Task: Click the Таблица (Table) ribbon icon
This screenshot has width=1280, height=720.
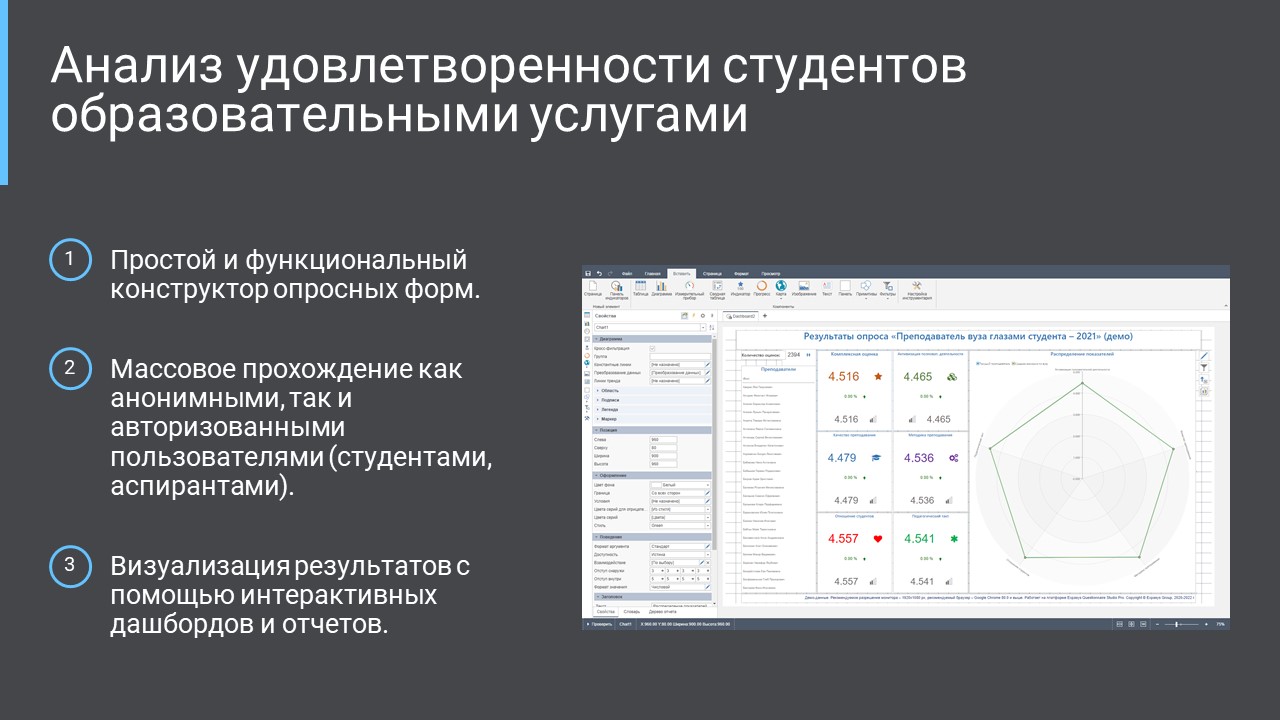Action: point(640,288)
